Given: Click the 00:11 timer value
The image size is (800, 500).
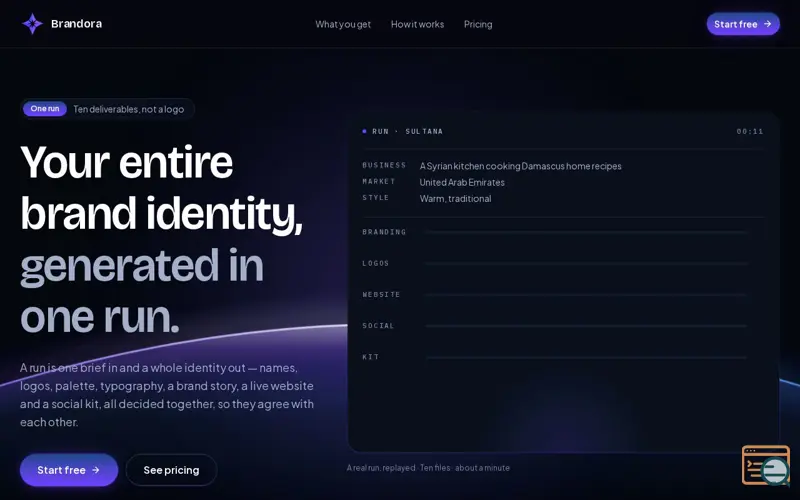Looking at the screenshot, I should (x=750, y=131).
